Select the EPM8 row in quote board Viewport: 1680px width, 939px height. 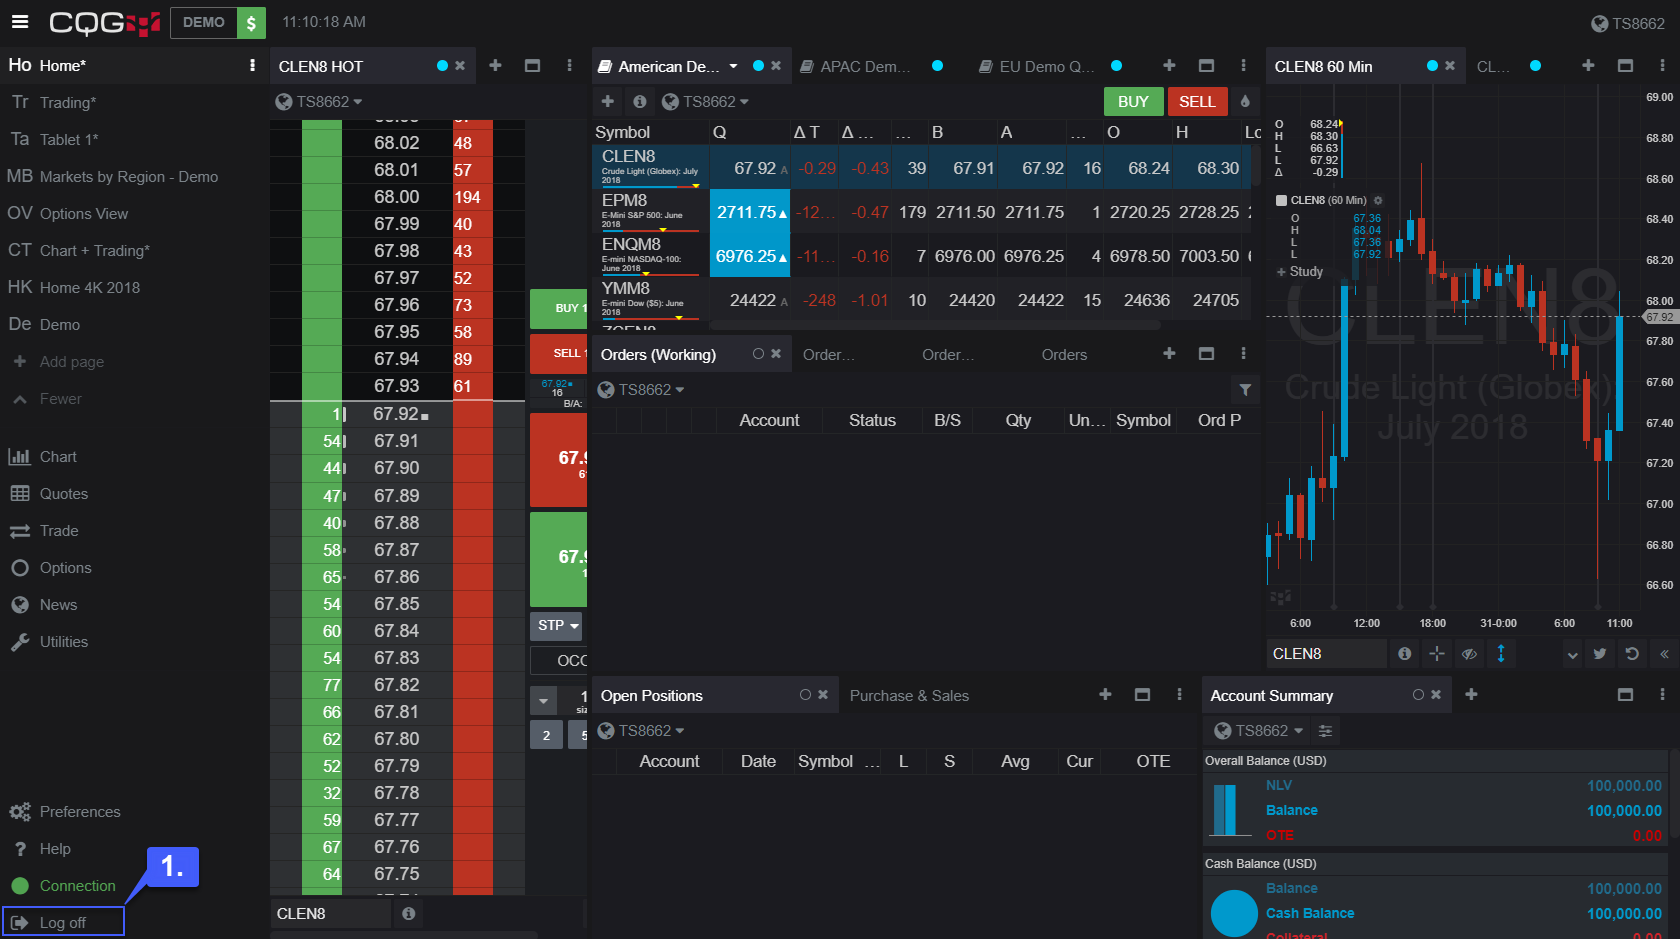coord(920,212)
